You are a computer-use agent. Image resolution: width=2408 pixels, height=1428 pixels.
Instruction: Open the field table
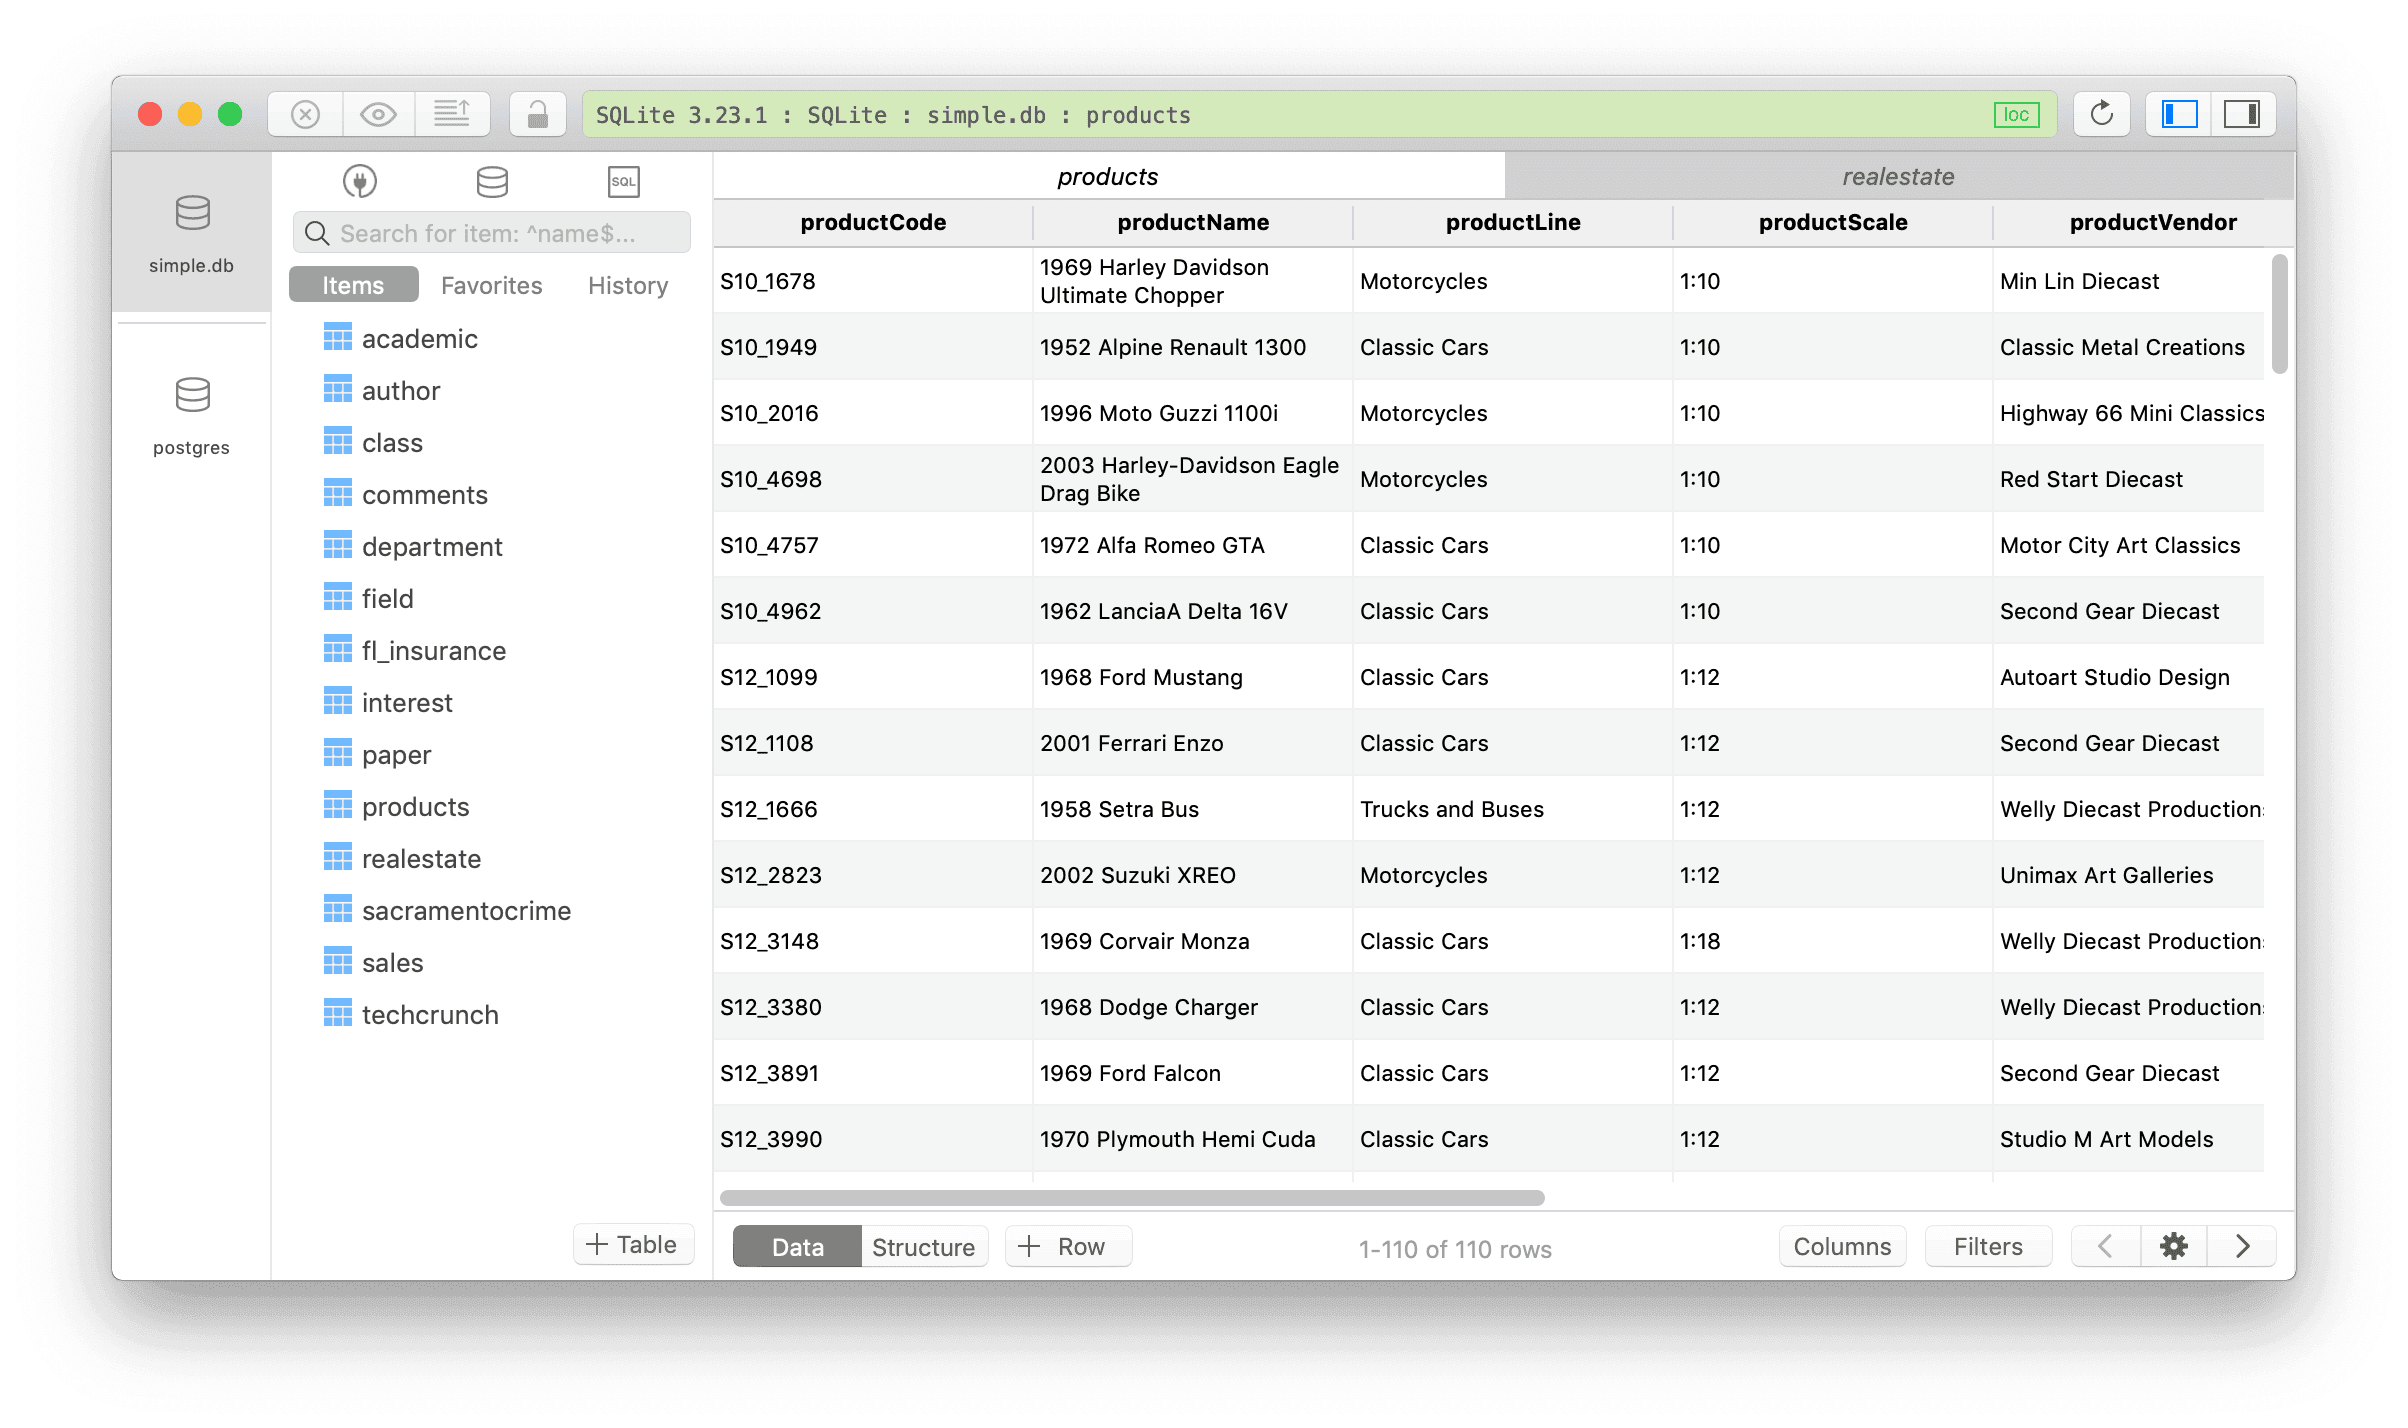368,599
